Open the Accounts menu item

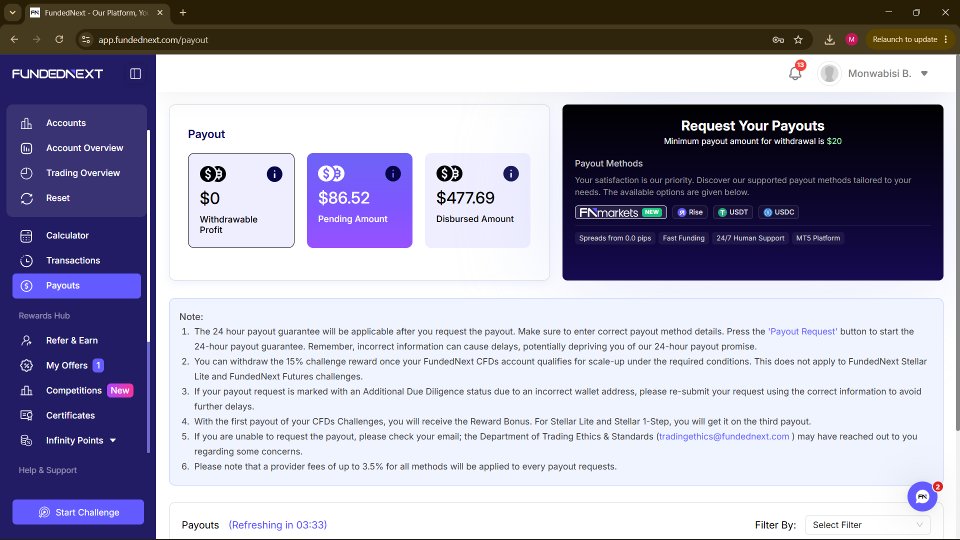(77, 123)
